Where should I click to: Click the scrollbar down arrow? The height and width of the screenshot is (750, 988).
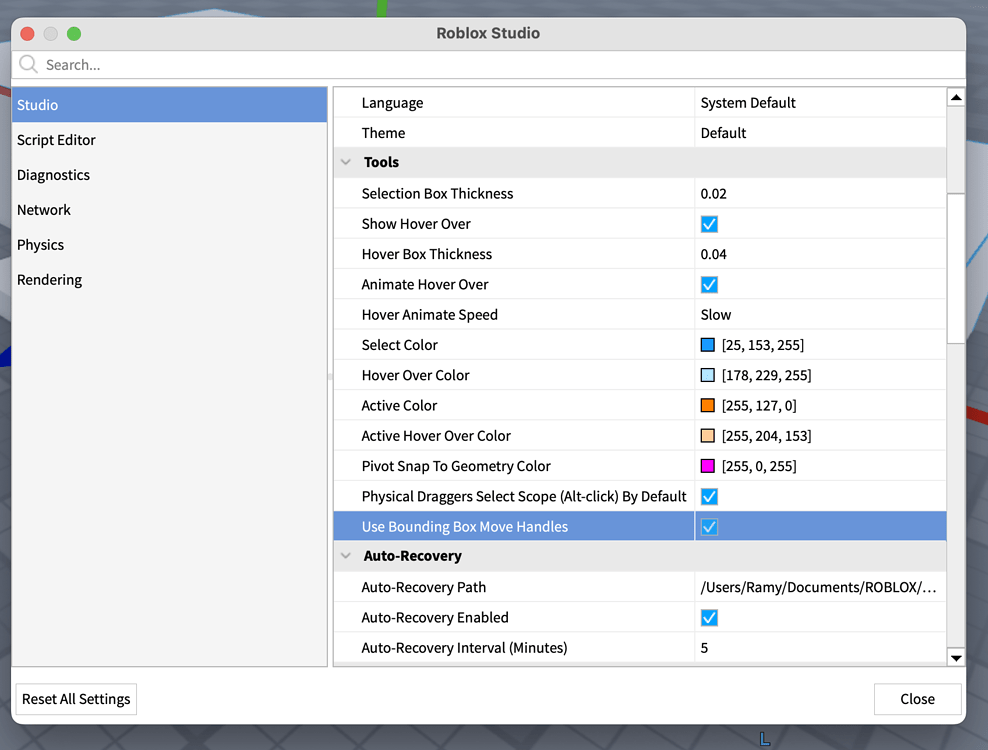(956, 657)
